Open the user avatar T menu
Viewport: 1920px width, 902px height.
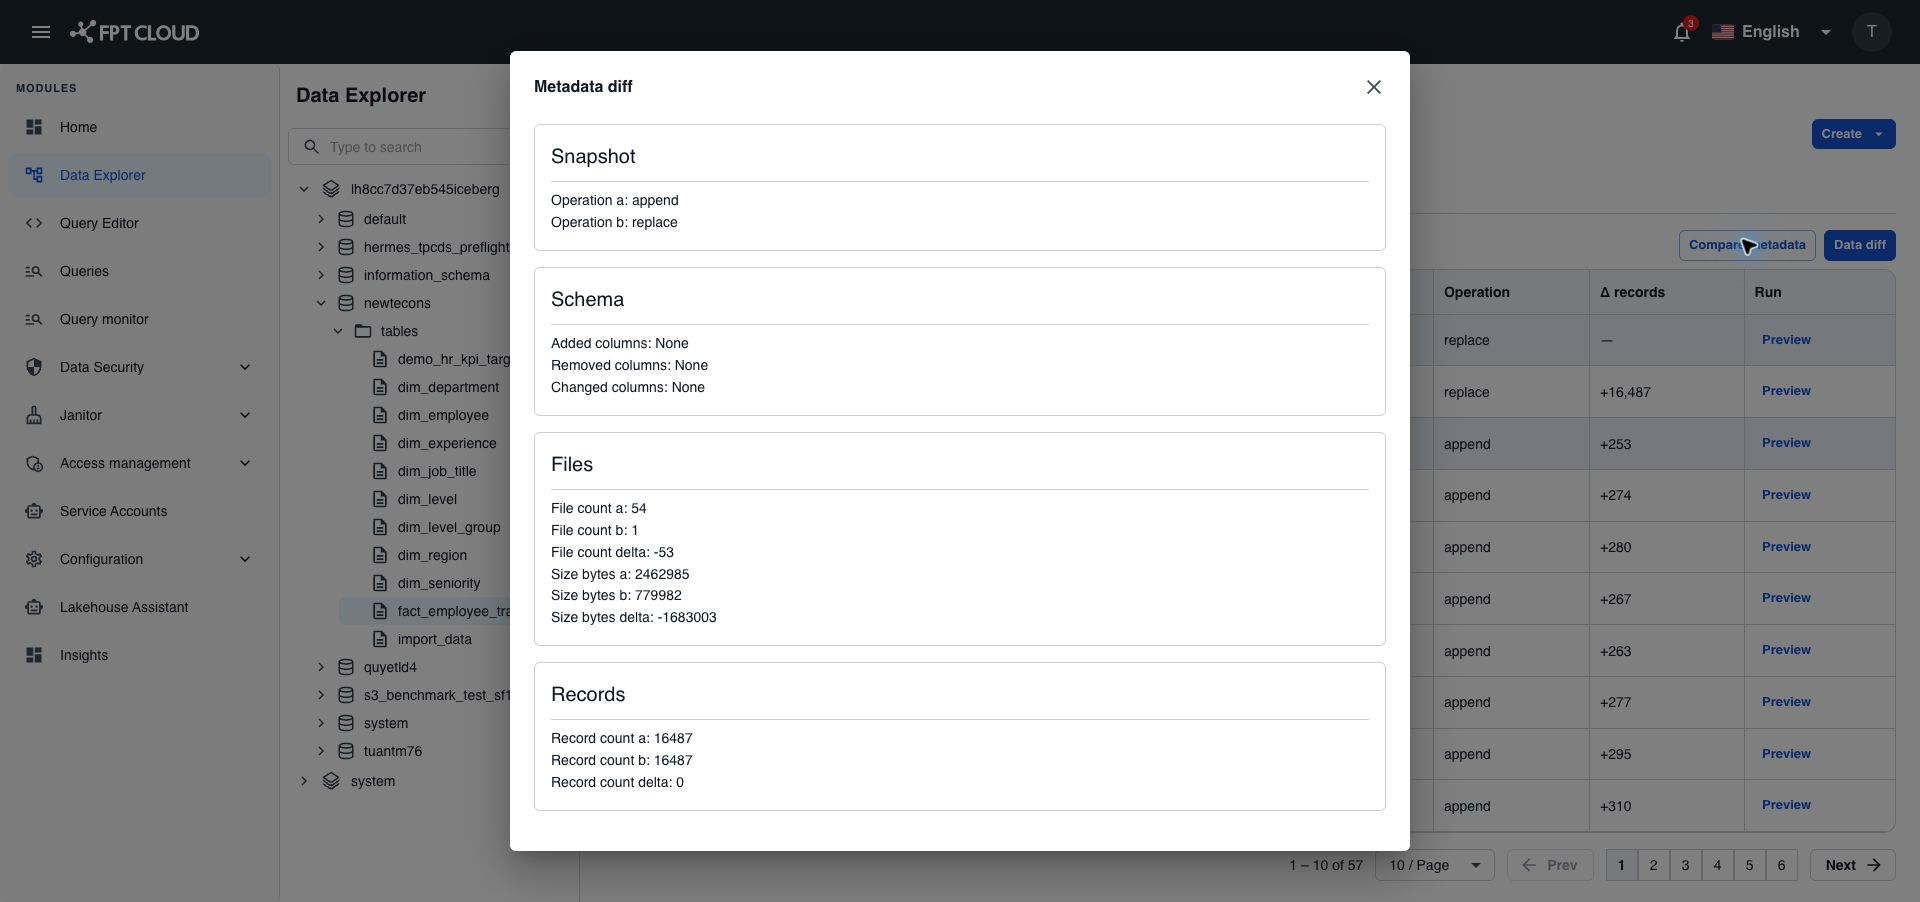[1871, 32]
